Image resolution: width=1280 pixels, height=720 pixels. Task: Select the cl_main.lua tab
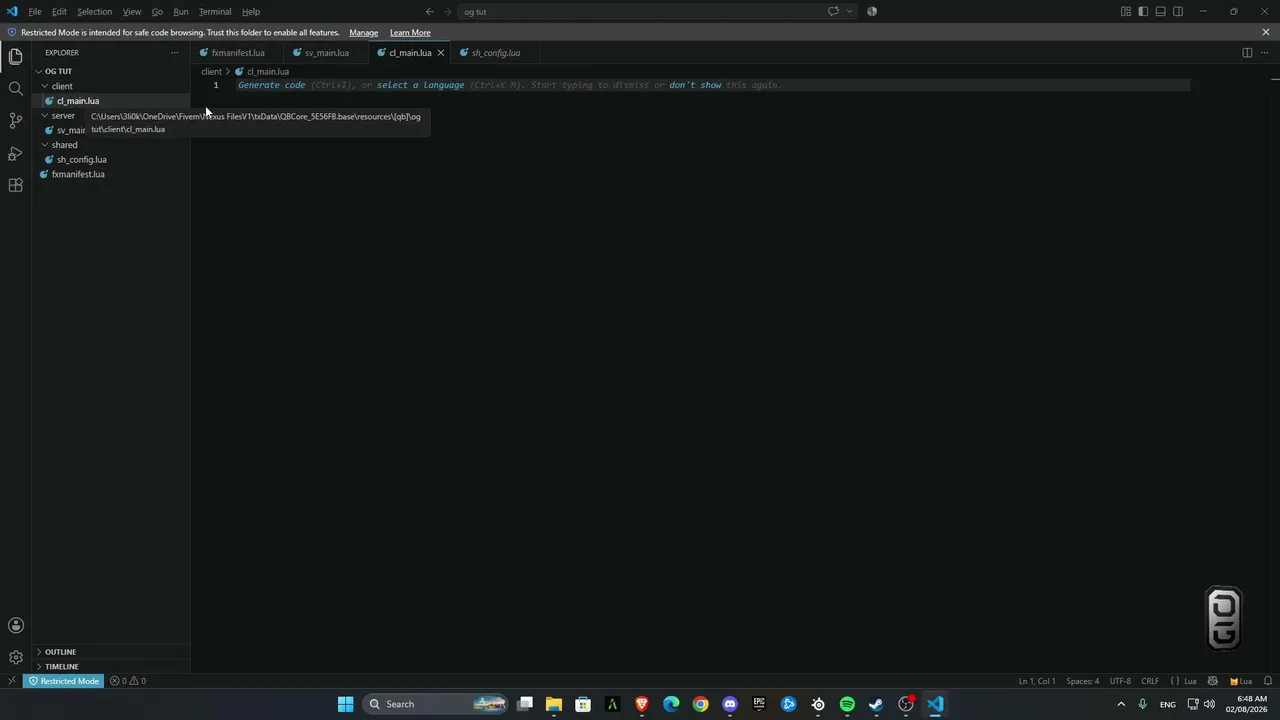pos(409,53)
